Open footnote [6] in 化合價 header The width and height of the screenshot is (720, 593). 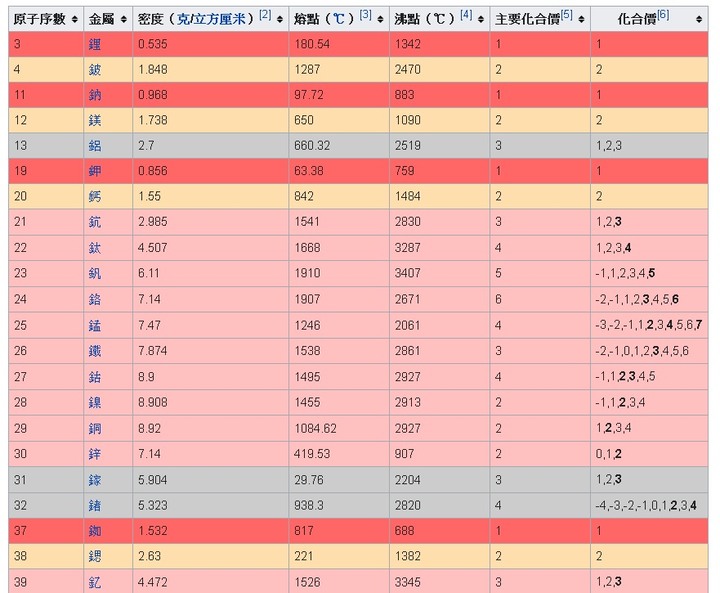pyautogui.click(x=663, y=15)
